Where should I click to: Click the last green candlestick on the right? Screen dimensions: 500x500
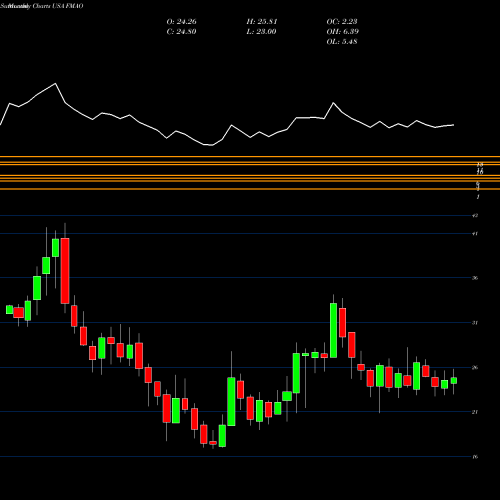tap(454, 381)
